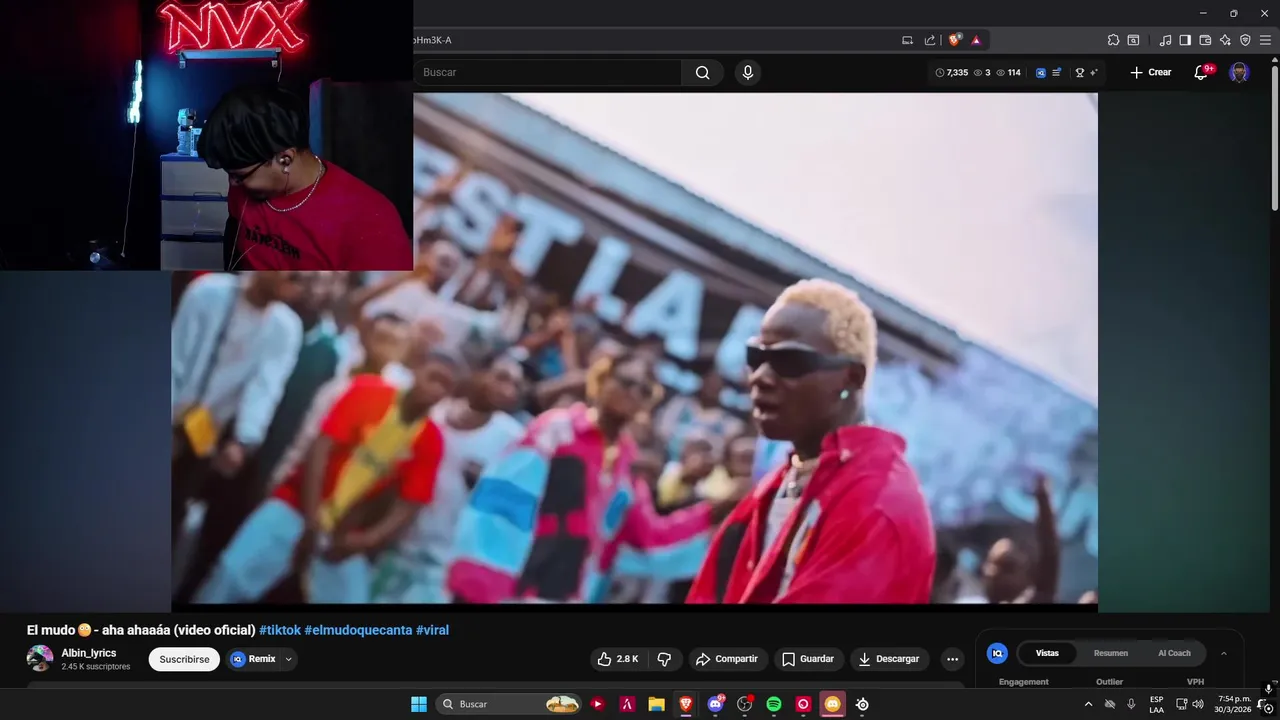Viewport: 1280px width, 720px height.
Task: Click the tab search icon in toolbar
Action: [1133, 40]
